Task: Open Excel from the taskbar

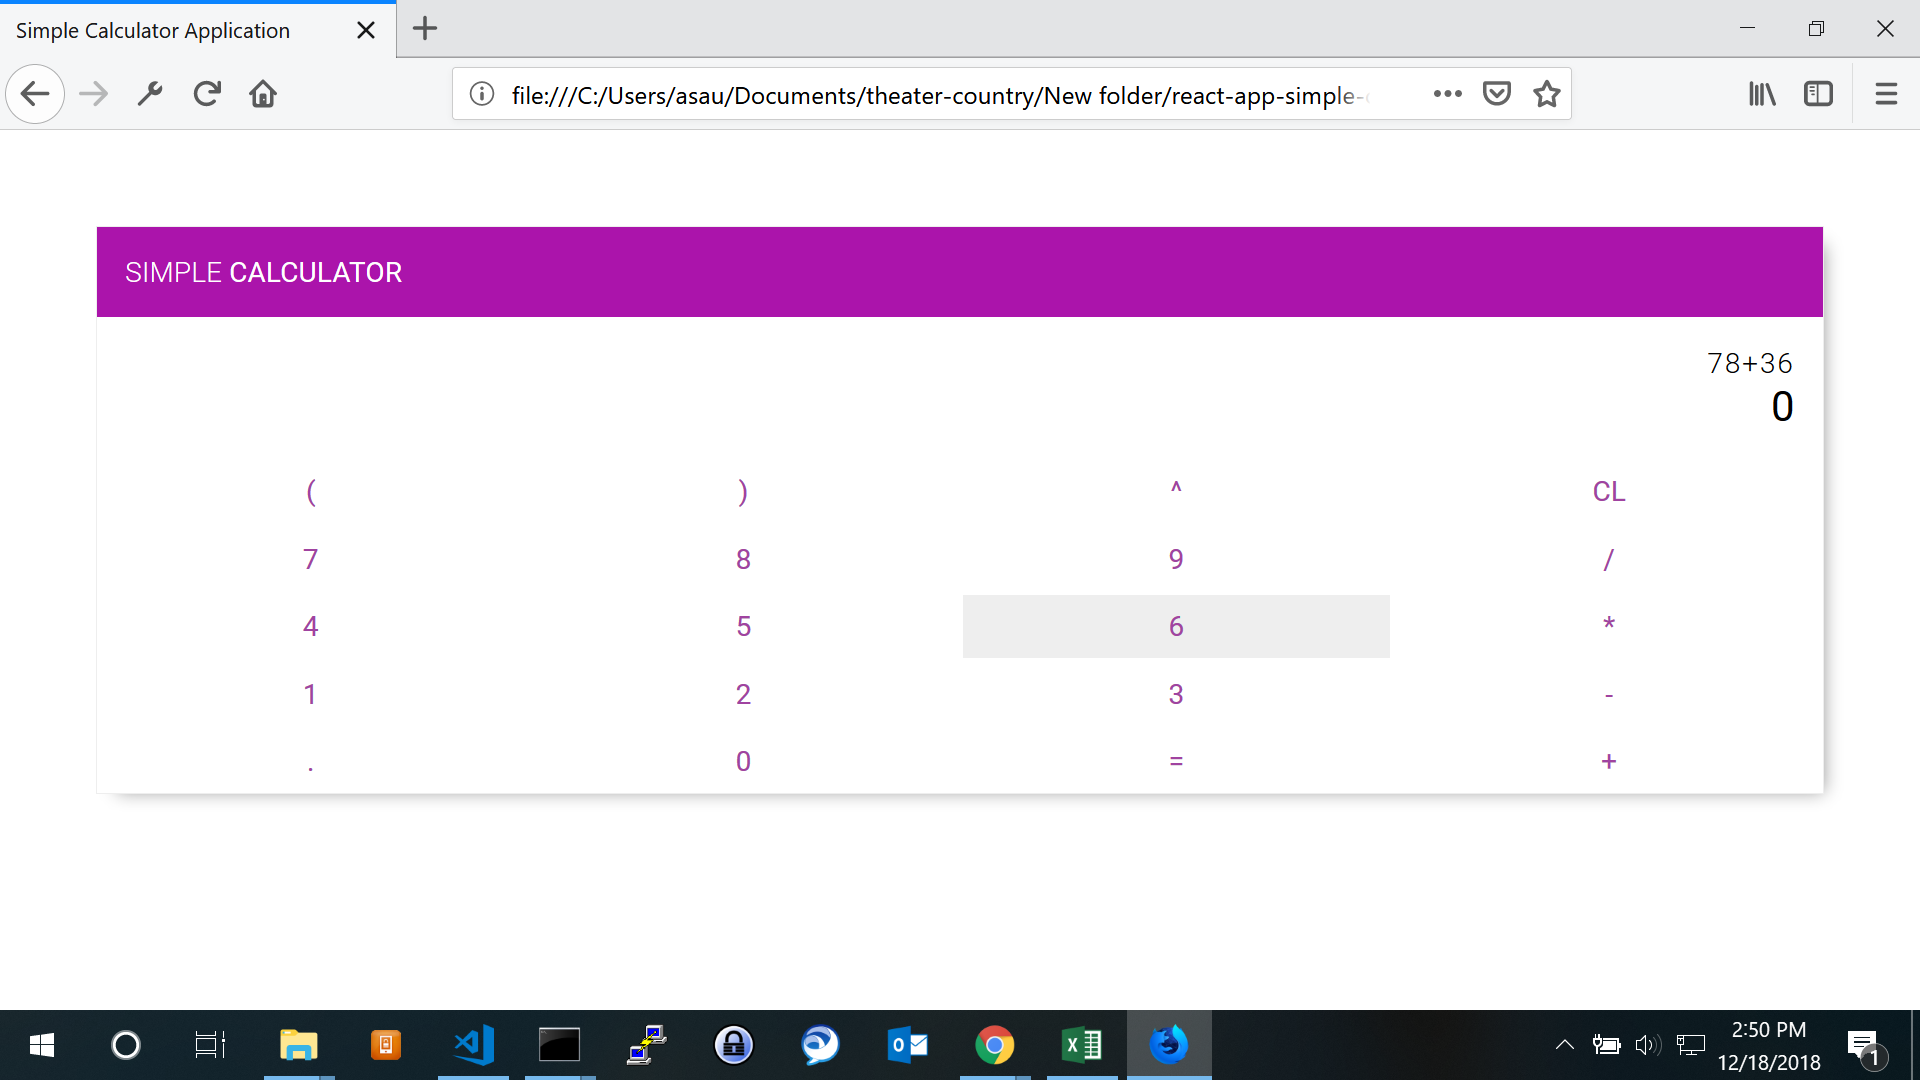Action: 1081,1045
